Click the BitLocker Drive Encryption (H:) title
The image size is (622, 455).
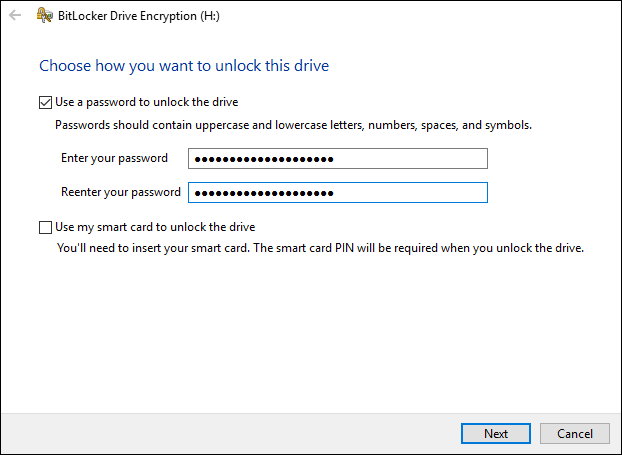click(138, 16)
